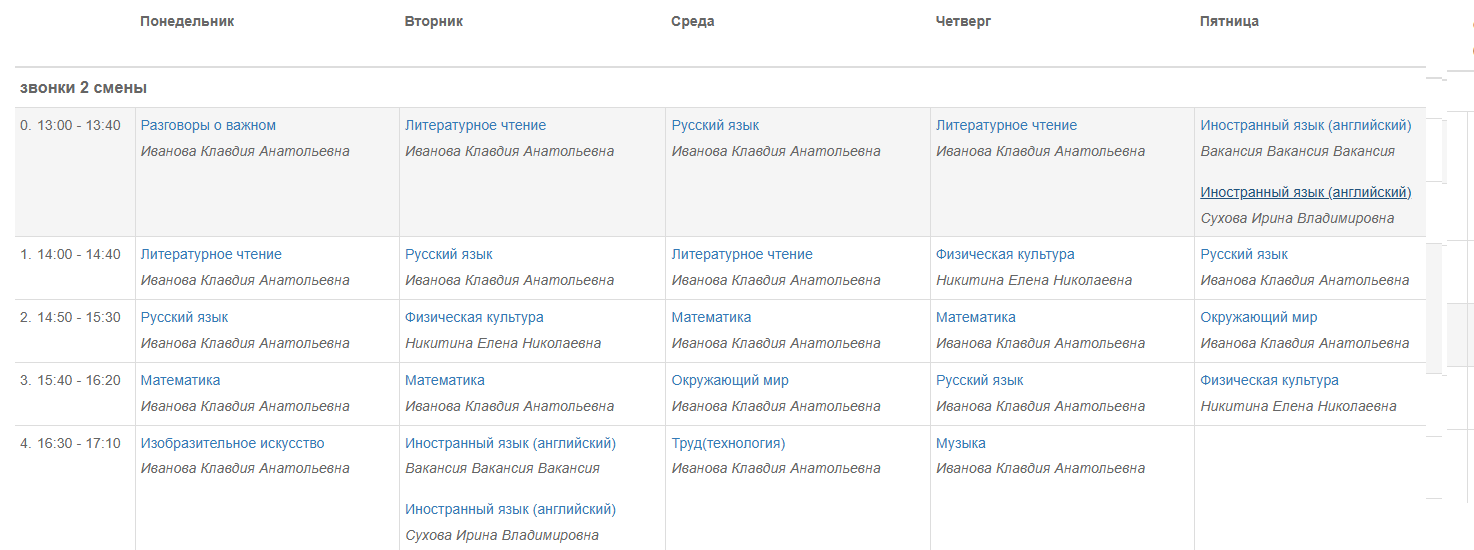
Task: Open Friday's Окружающий мир lesson
Action: point(1258,317)
